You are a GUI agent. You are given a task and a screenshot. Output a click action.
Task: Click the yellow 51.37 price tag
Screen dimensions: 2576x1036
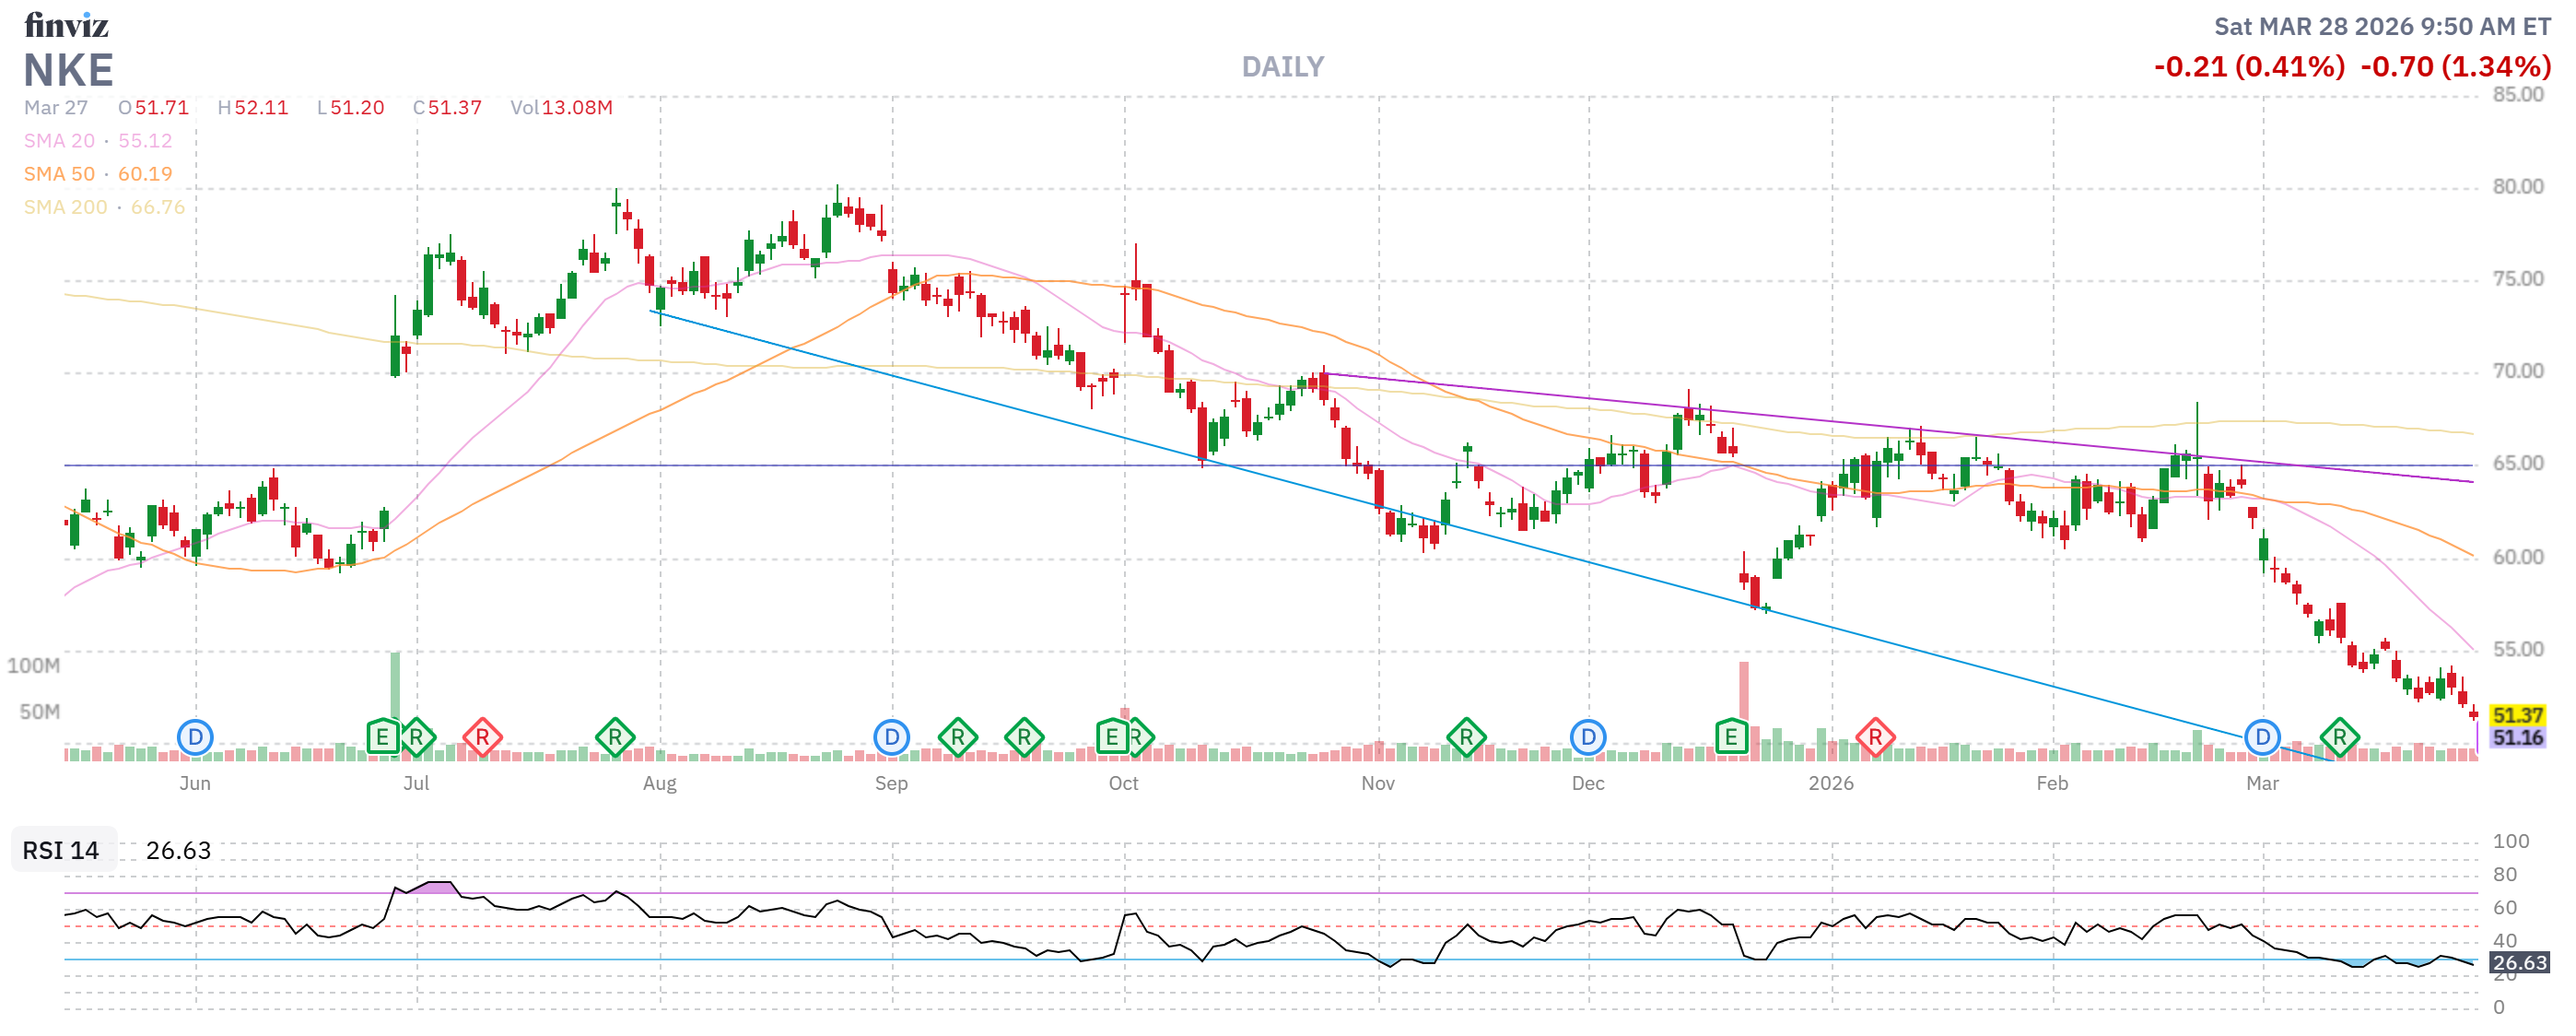[2516, 715]
